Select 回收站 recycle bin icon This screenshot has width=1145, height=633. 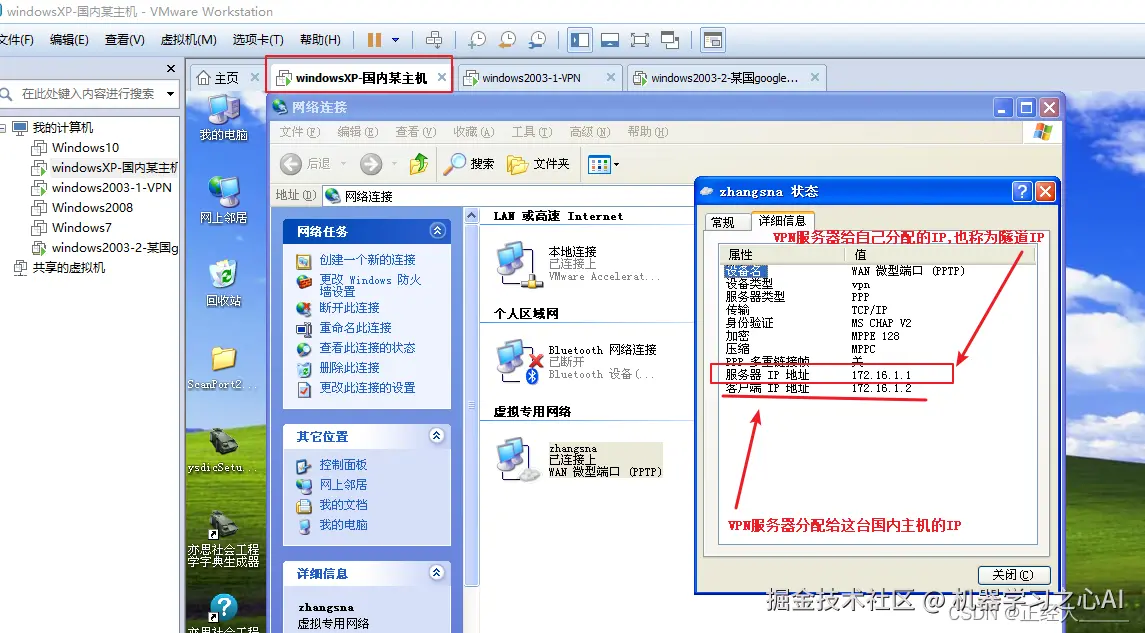223,283
